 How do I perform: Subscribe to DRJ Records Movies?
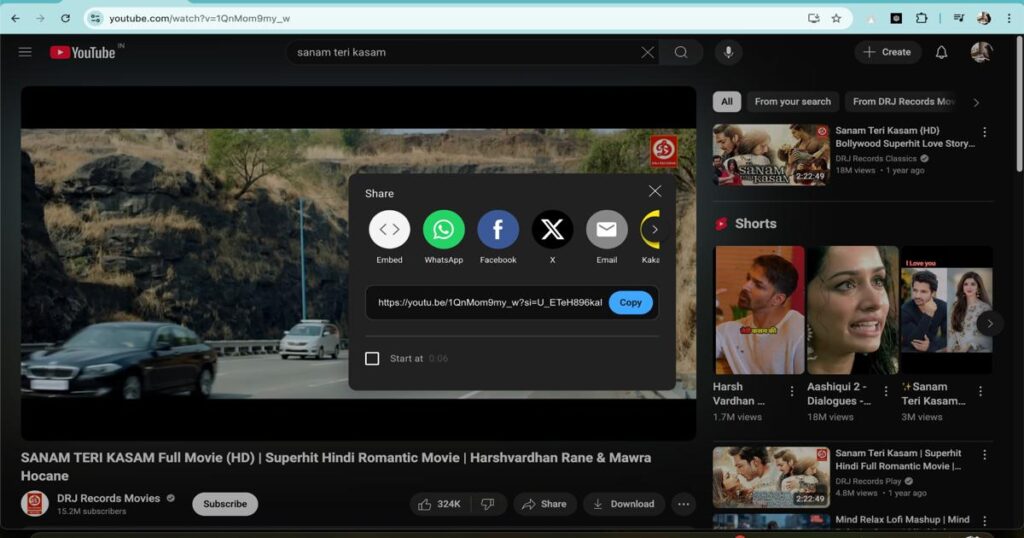225,504
